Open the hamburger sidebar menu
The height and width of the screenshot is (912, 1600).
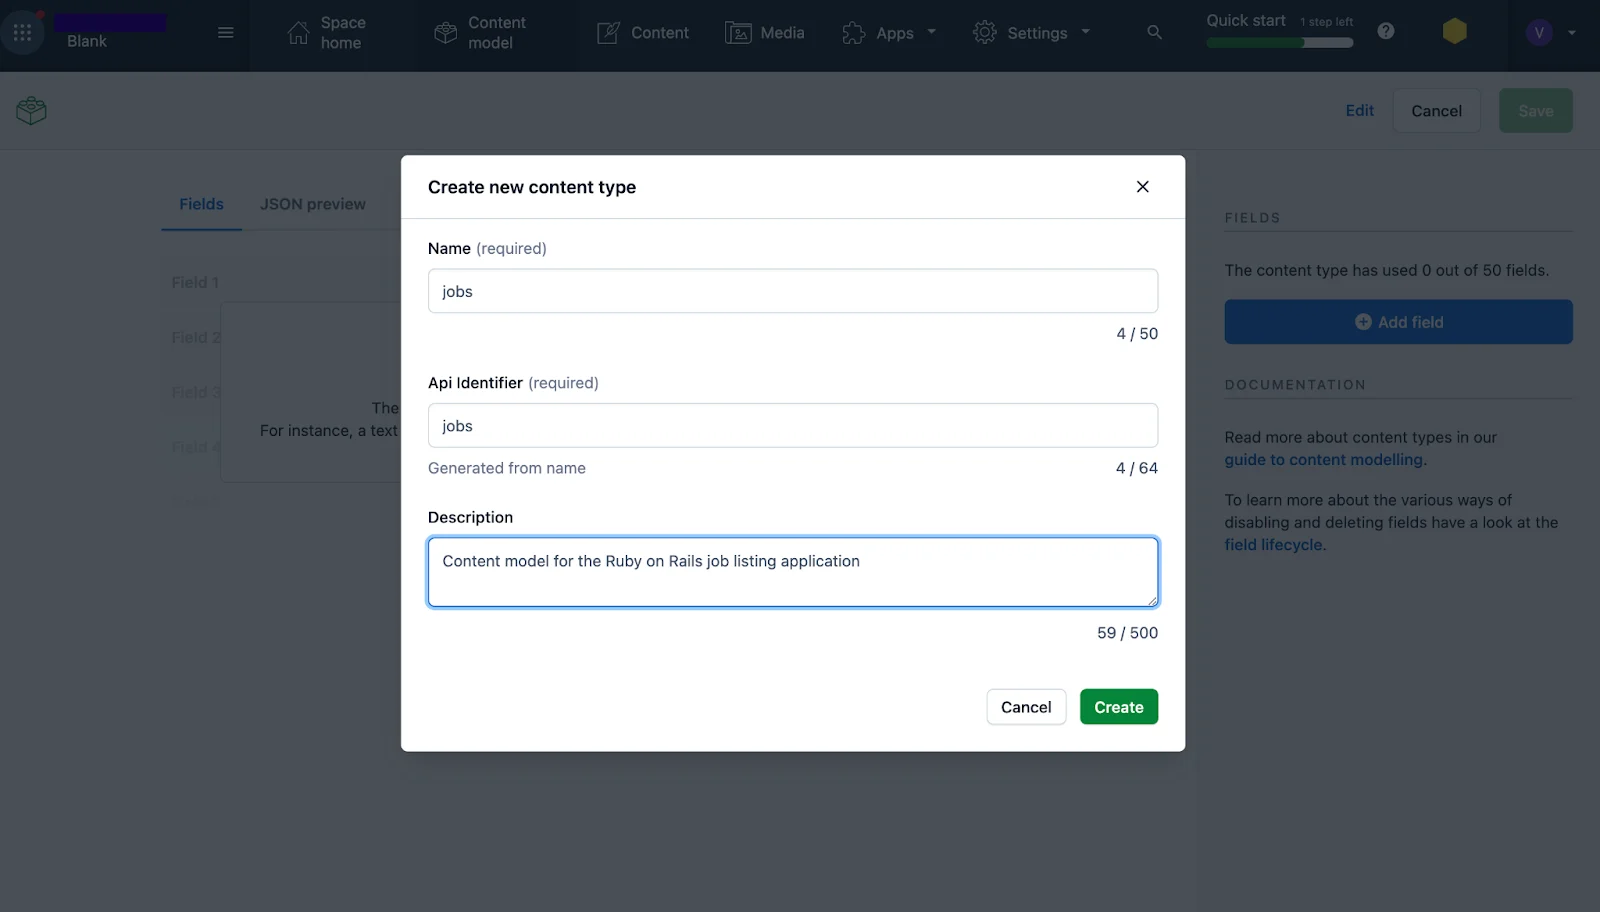coord(226,32)
